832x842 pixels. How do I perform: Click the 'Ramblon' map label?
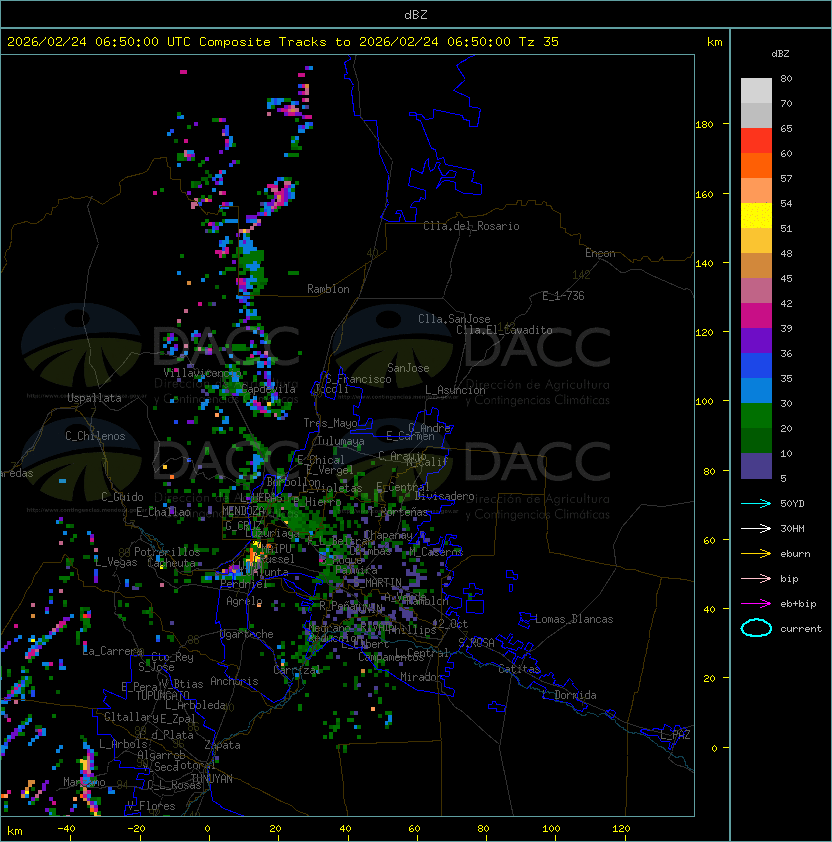pyautogui.click(x=328, y=289)
